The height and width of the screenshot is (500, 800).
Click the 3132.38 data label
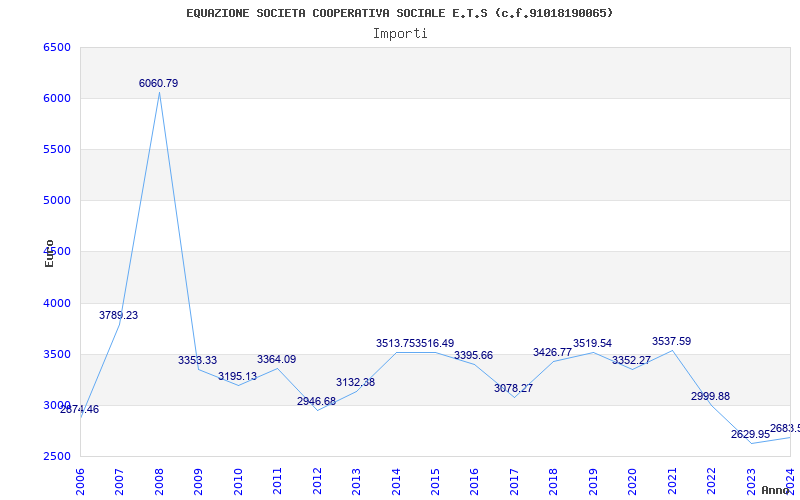355,383
